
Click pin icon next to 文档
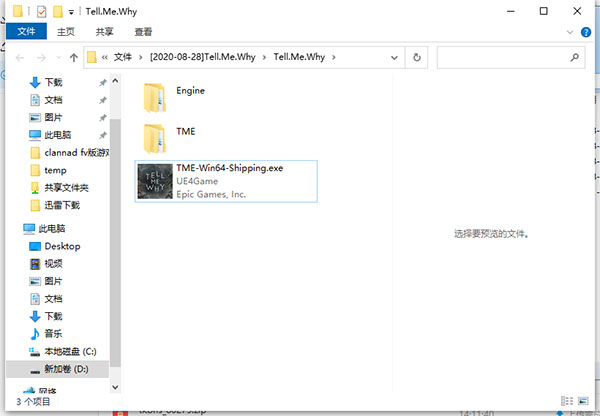click(103, 100)
